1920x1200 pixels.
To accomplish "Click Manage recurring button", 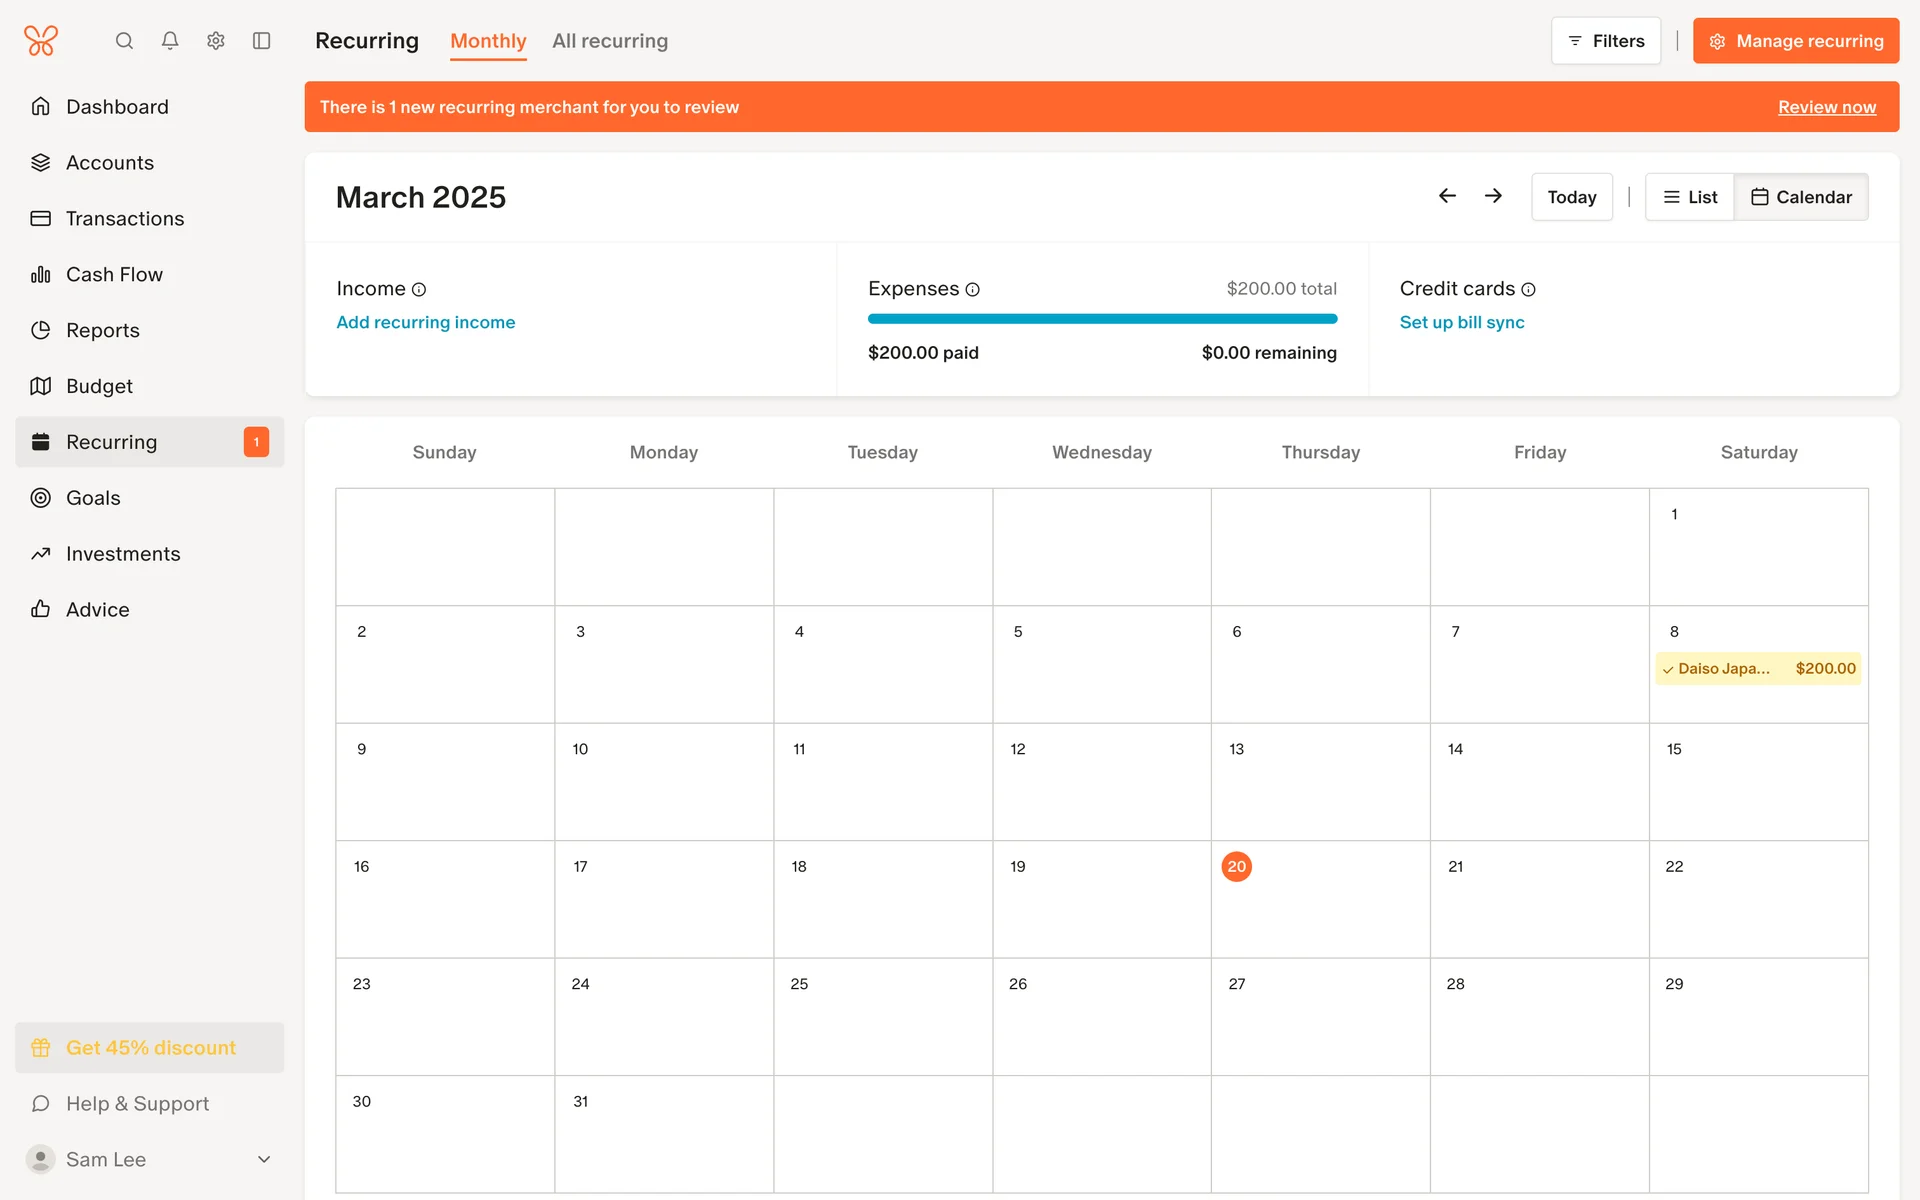I will click(x=1796, y=41).
